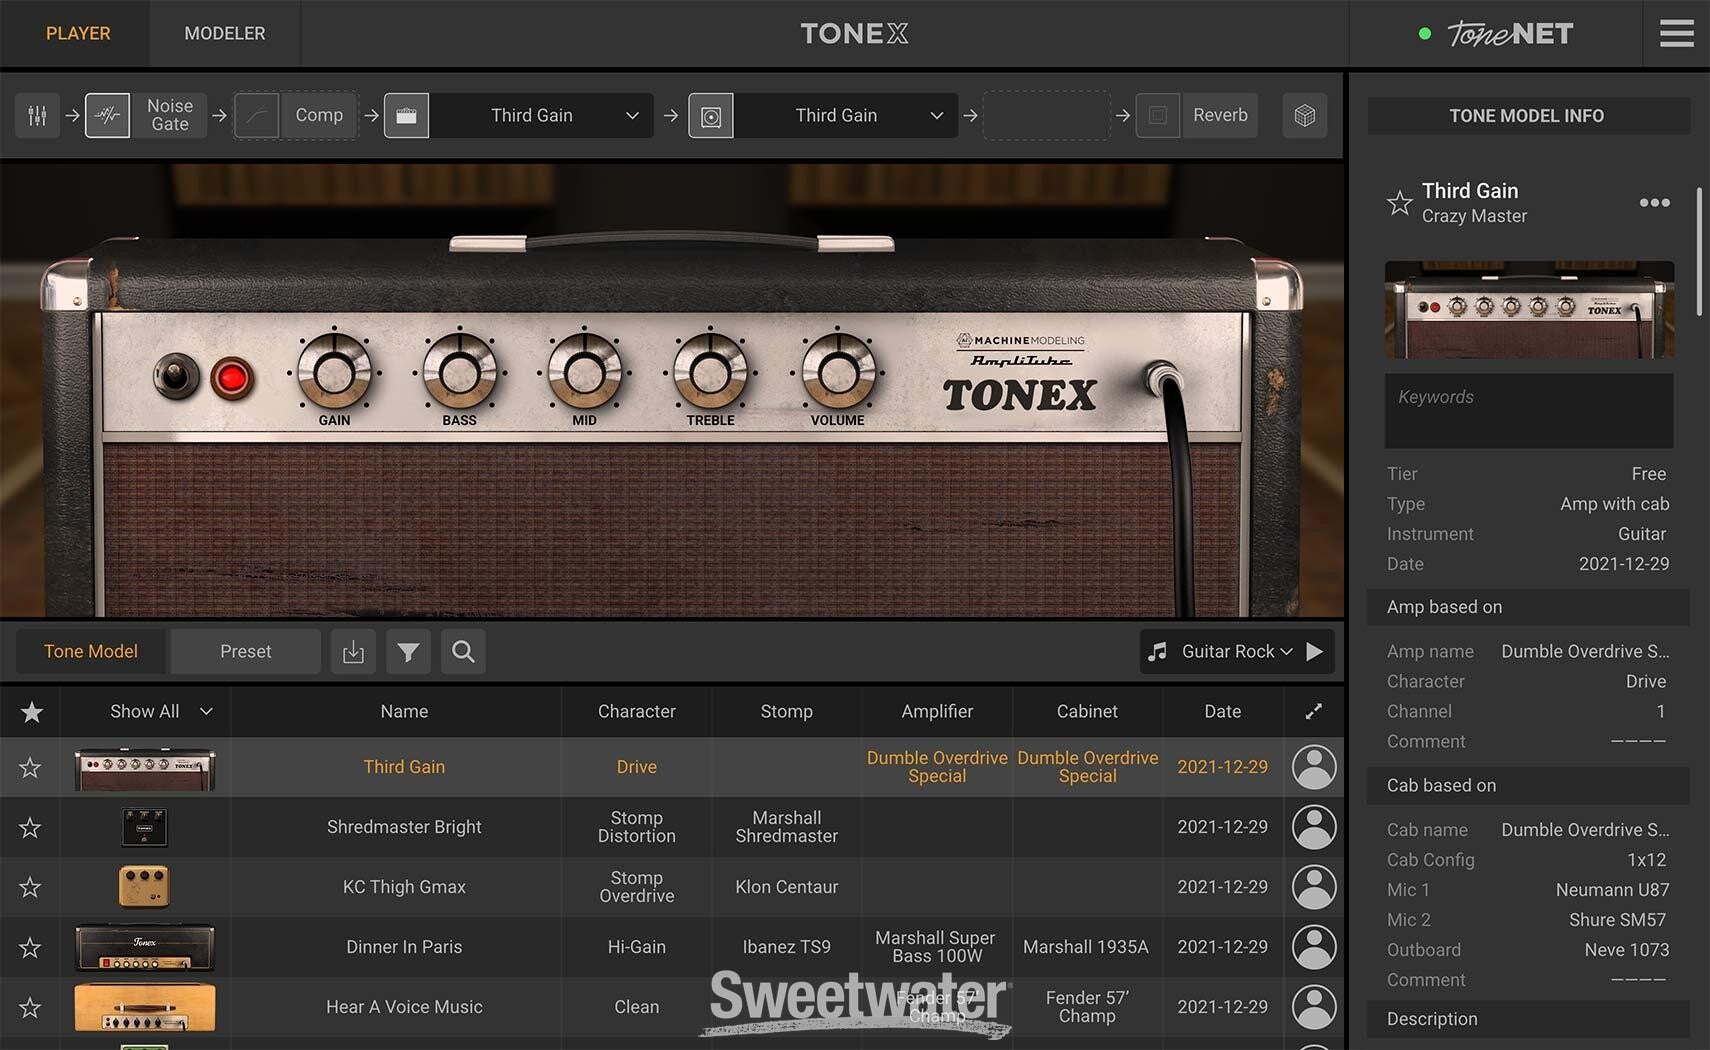Toggle the red amp power light

point(232,378)
